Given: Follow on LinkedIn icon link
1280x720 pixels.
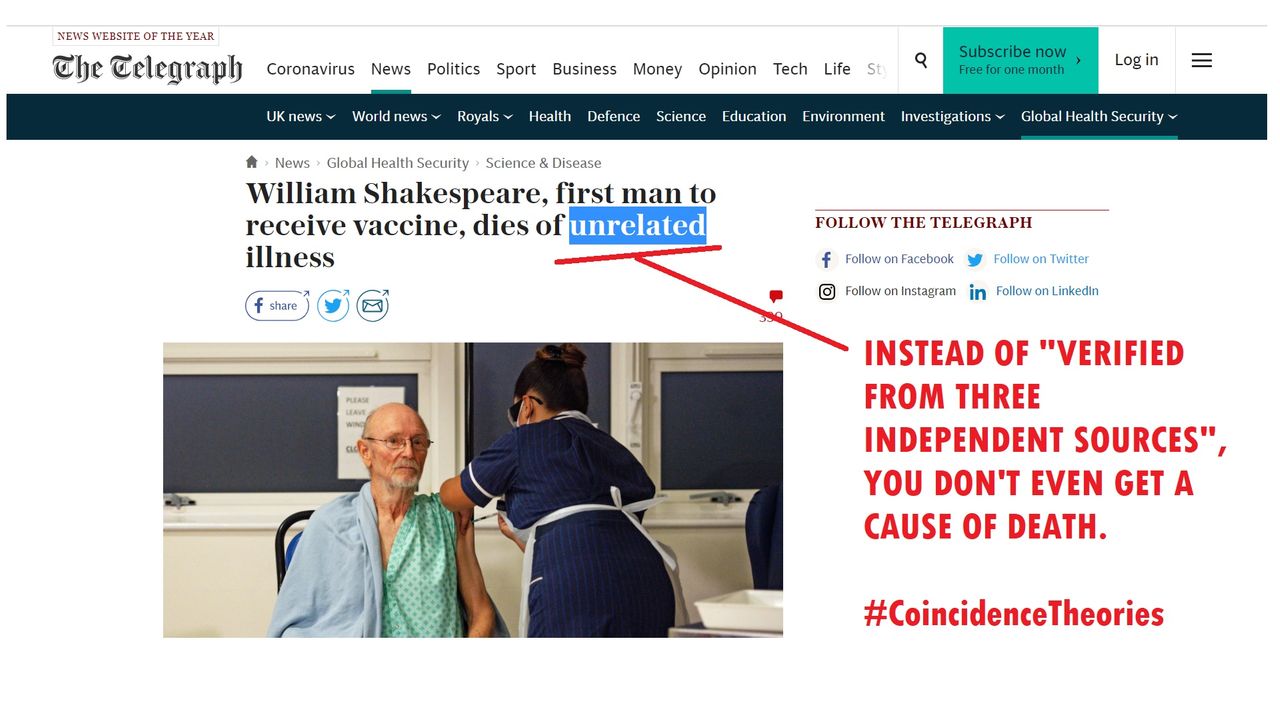Looking at the screenshot, I should (978, 291).
